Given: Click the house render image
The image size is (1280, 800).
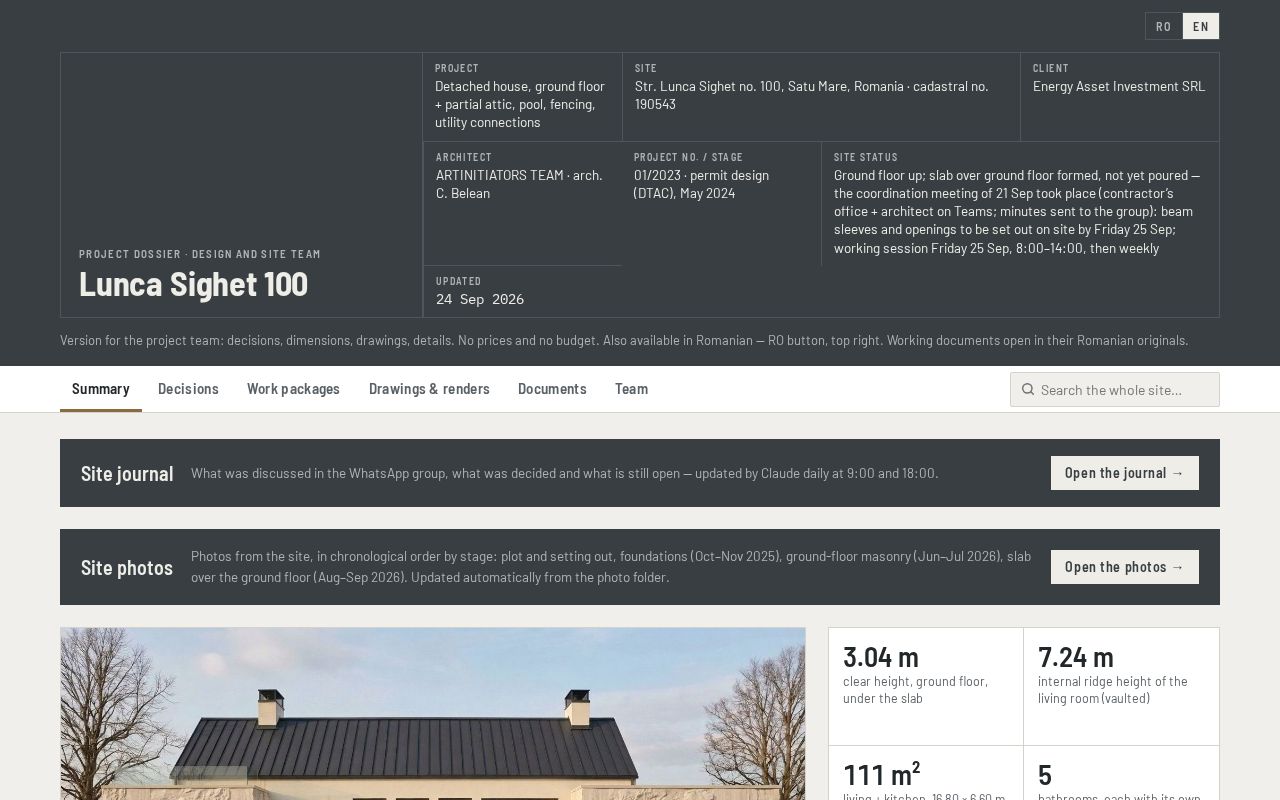Looking at the screenshot, I should point(432,714).
